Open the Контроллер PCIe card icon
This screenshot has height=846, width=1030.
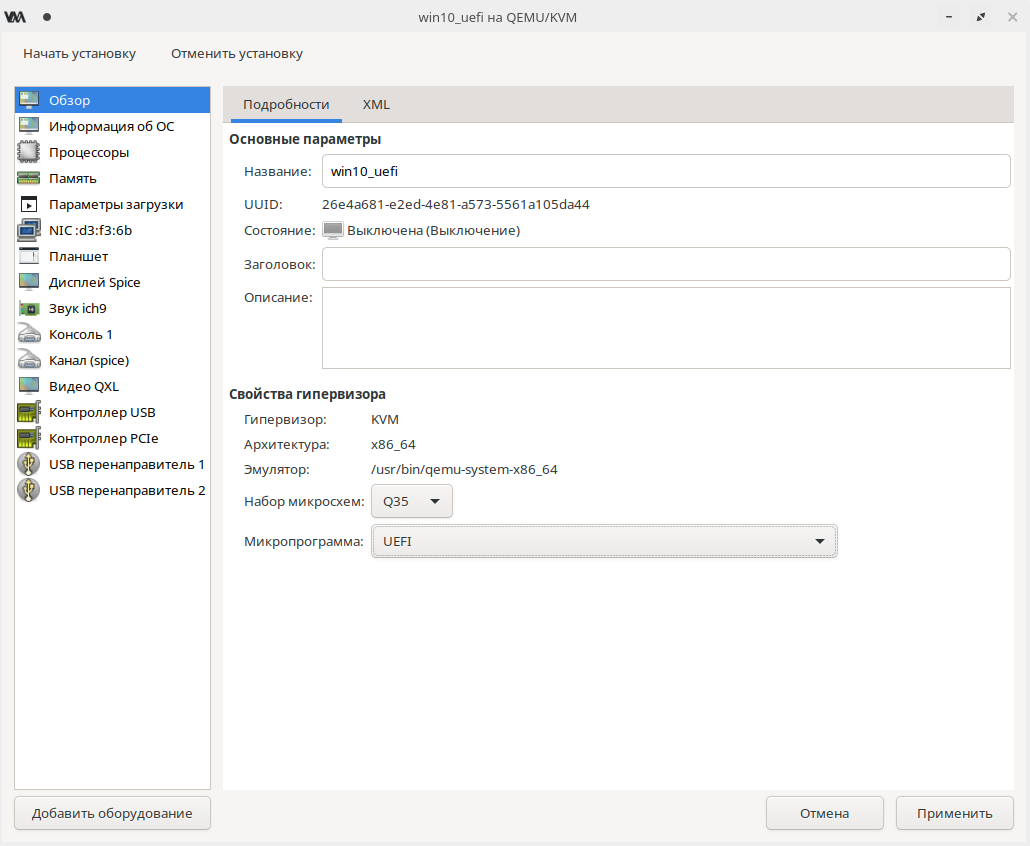[x=29, y=438]
